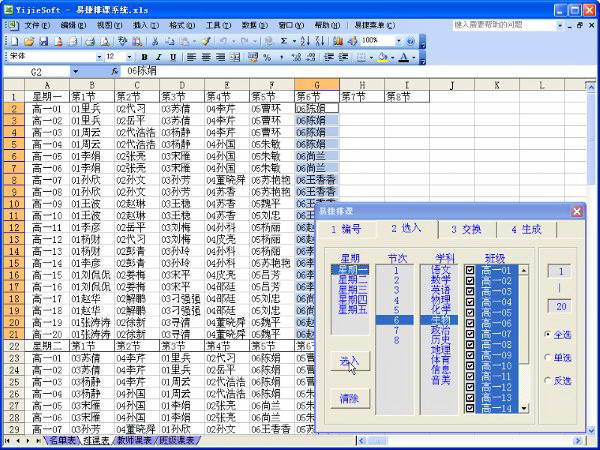
Task: Click the AutoSum sigma icon
Action: pos(284,41)
